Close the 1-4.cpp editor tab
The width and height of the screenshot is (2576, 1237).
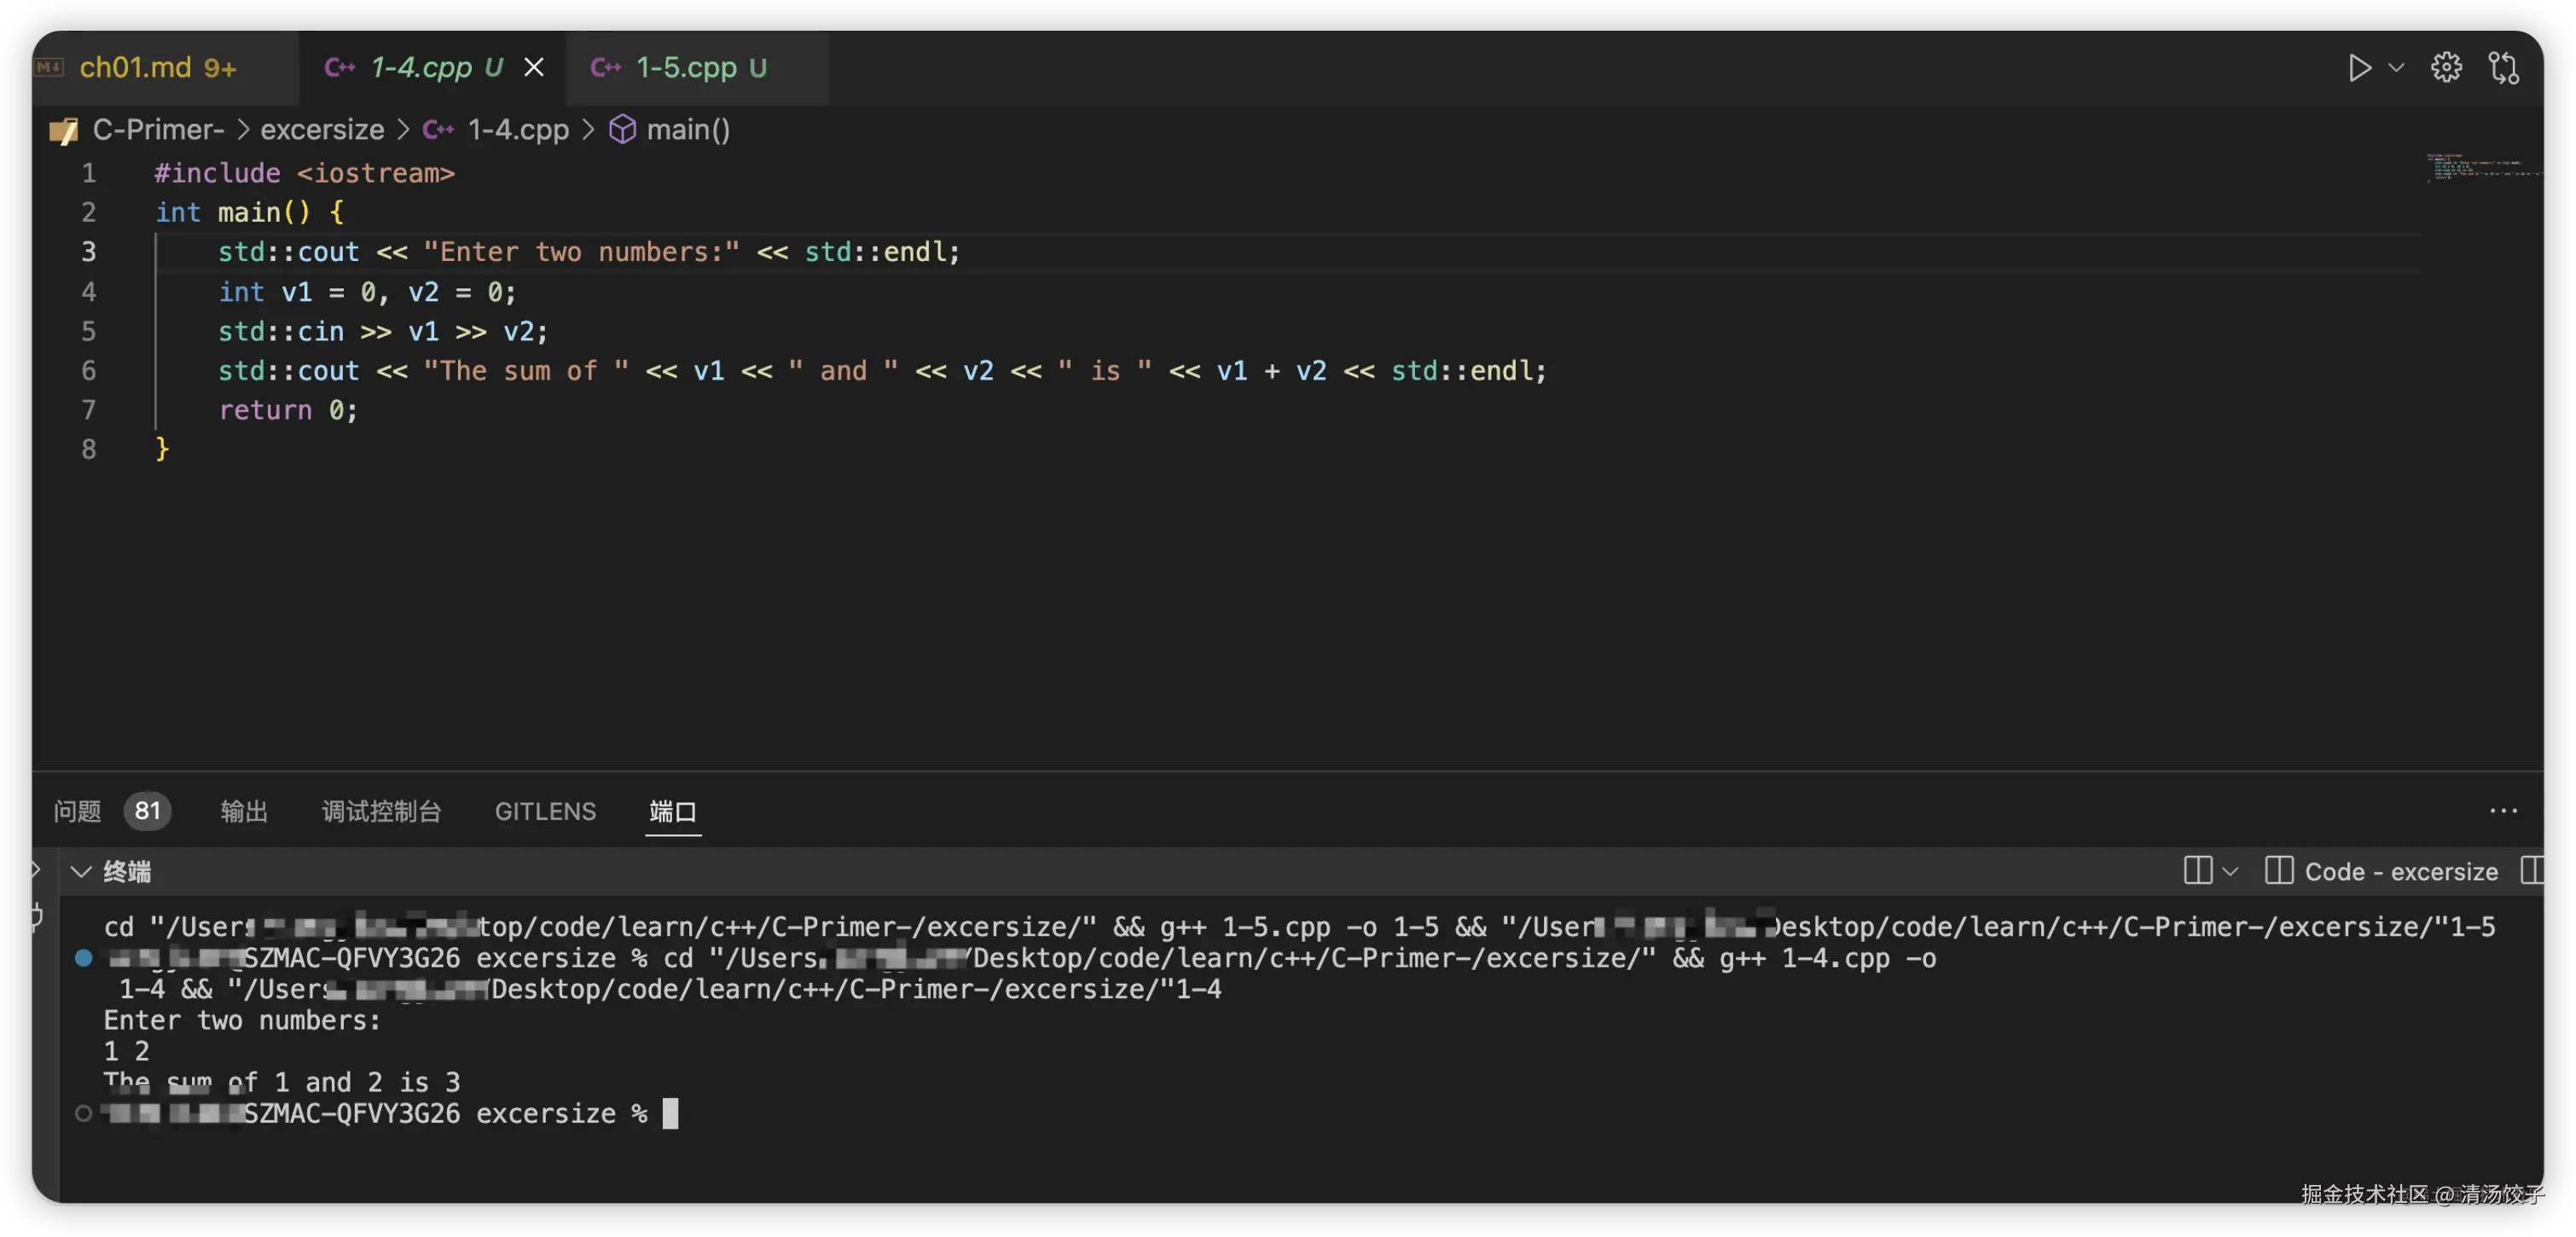tap(534, 68)
